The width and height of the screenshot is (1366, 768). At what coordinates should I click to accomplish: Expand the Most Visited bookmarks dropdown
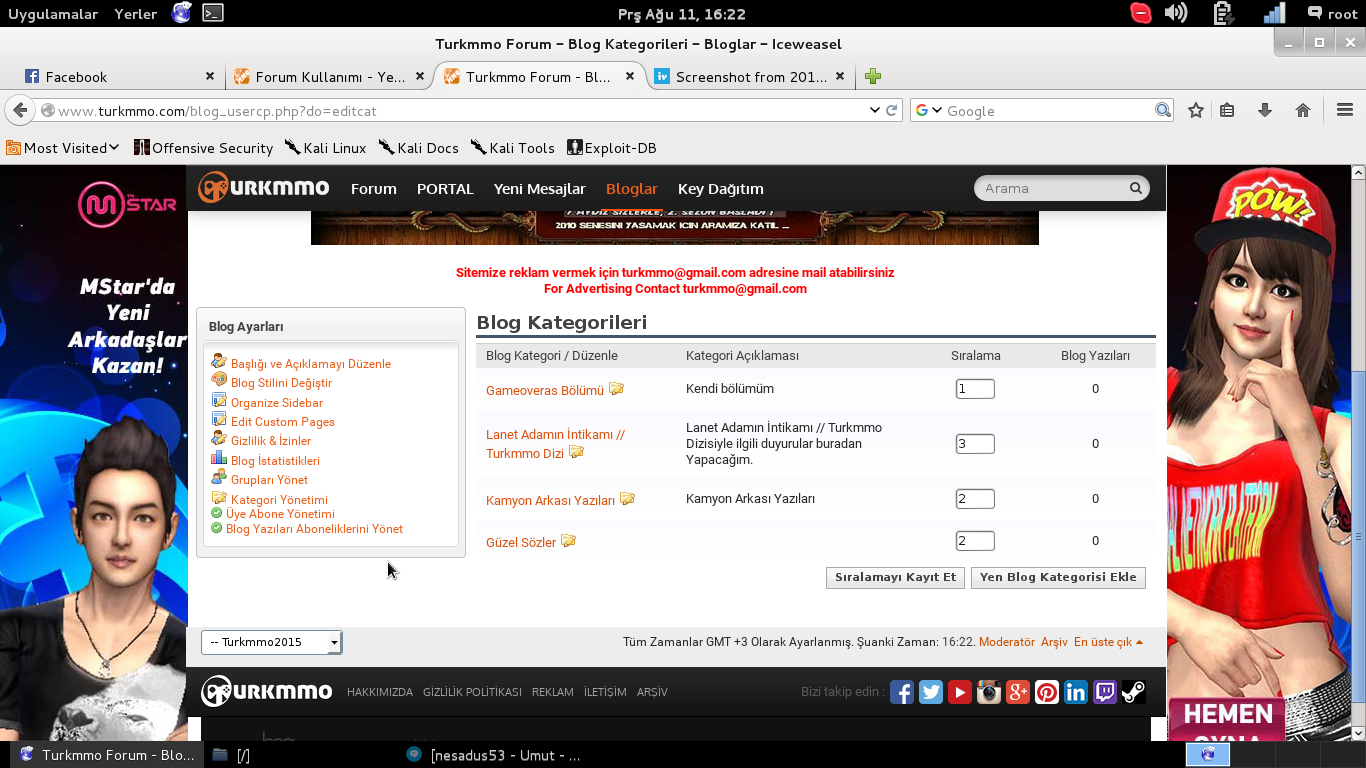click(x=63, y=148)
